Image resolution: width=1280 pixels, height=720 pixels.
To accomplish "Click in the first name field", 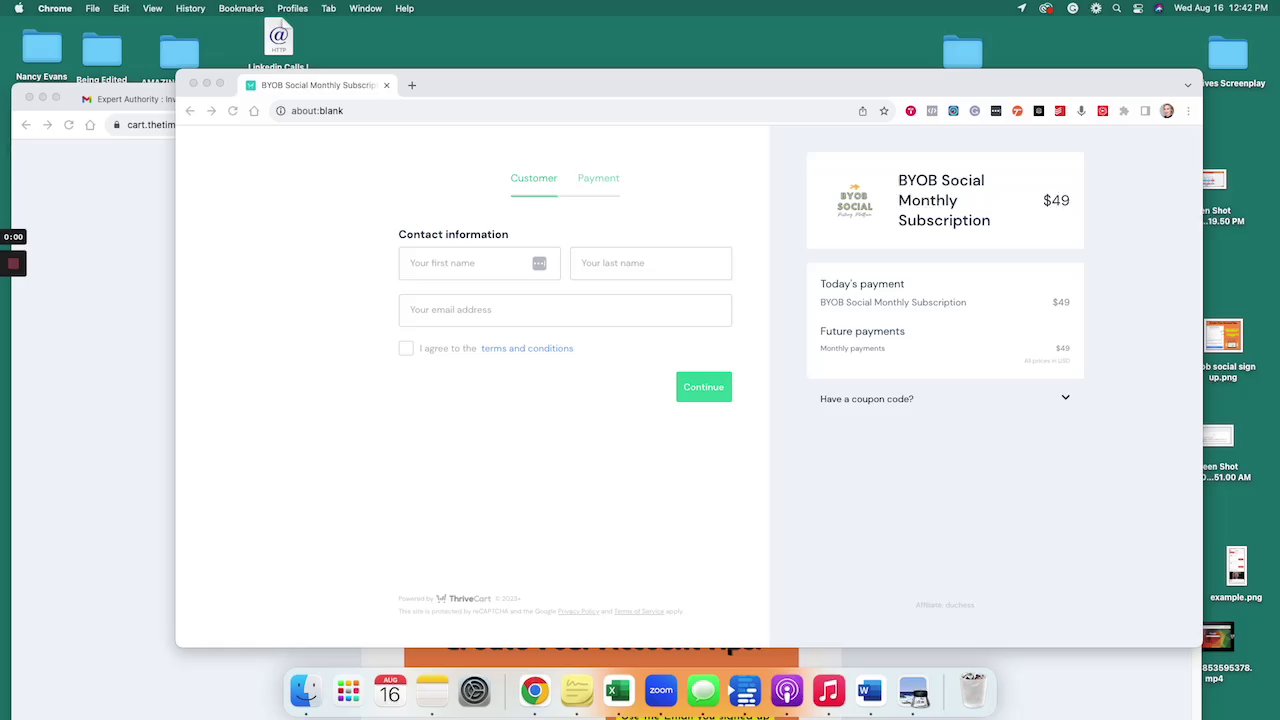I will tap(479, 263).
